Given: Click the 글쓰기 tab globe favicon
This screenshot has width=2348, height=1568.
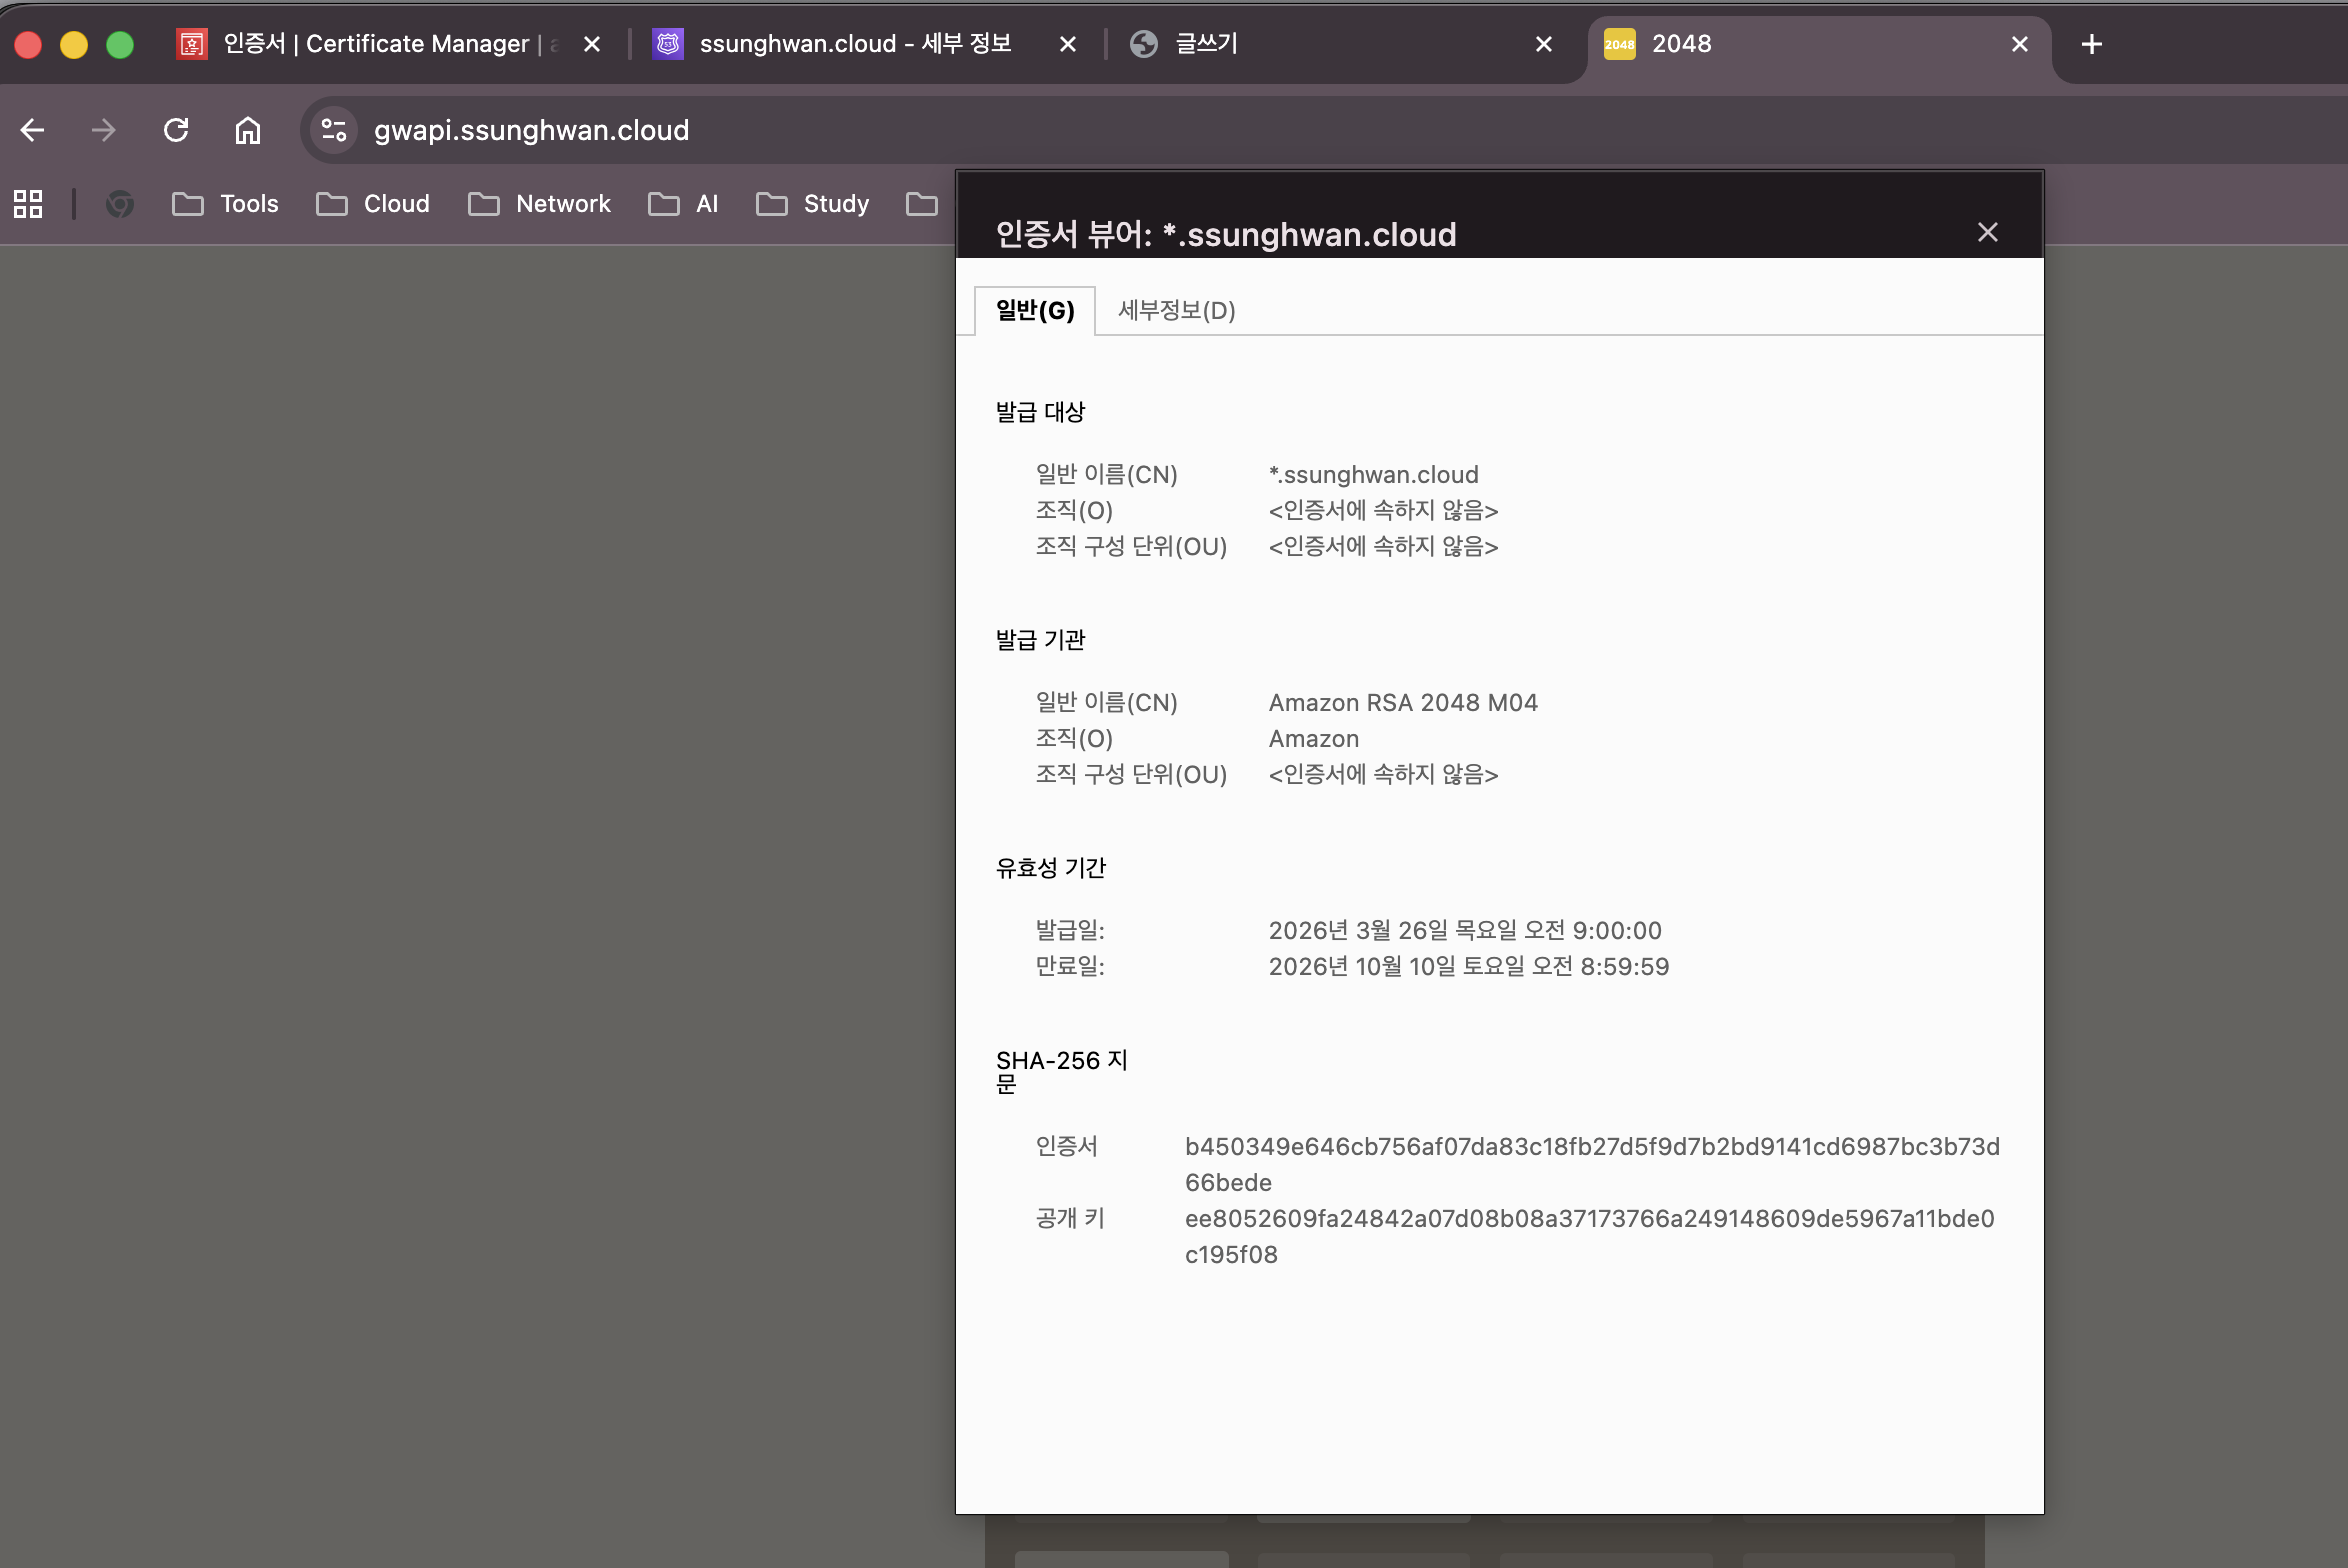Looking at the screenshot, I should (1144, 44).
